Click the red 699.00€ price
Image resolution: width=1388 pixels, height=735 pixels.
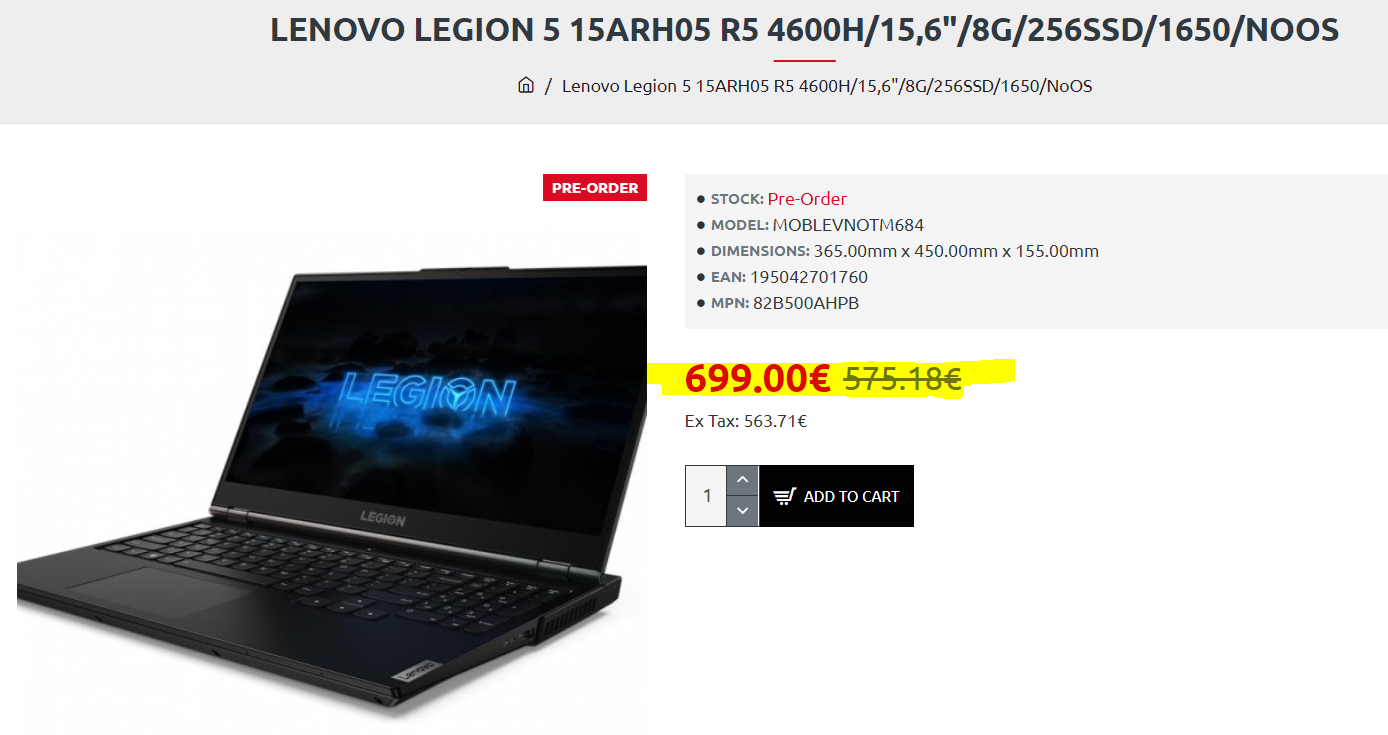[x=757, y=379]
